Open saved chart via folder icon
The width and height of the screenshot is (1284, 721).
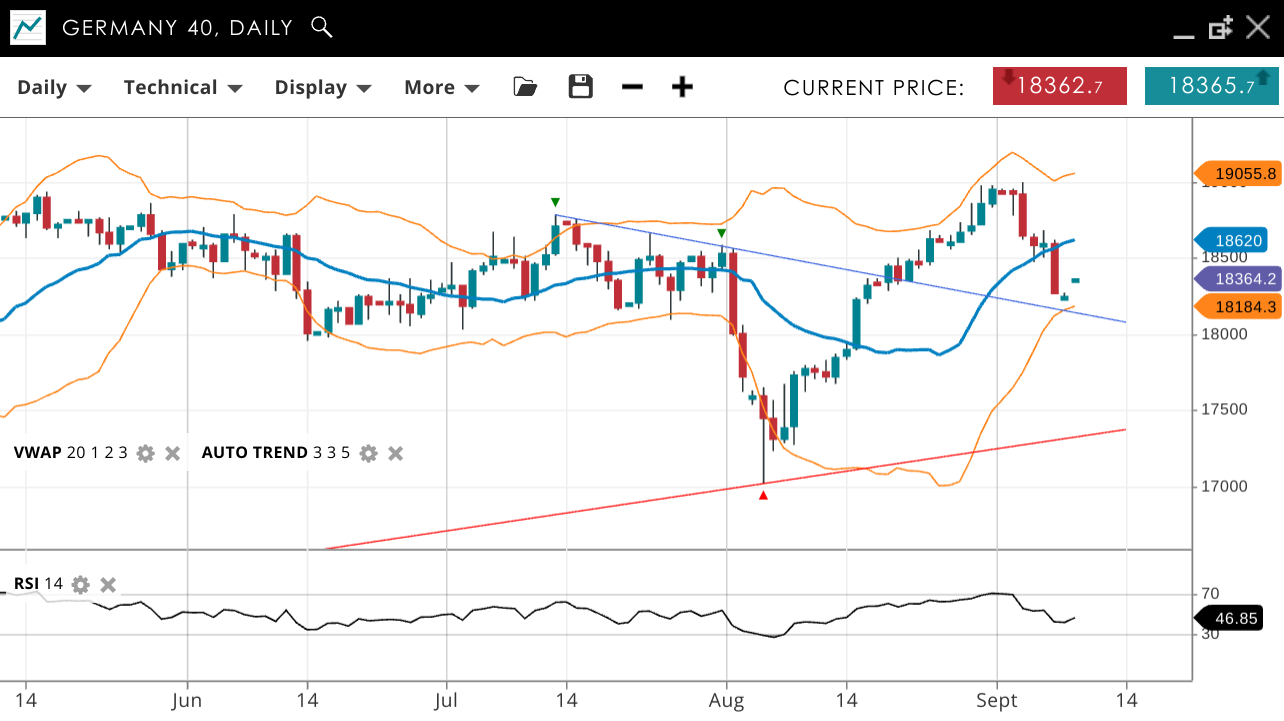(x=525, y=87)
